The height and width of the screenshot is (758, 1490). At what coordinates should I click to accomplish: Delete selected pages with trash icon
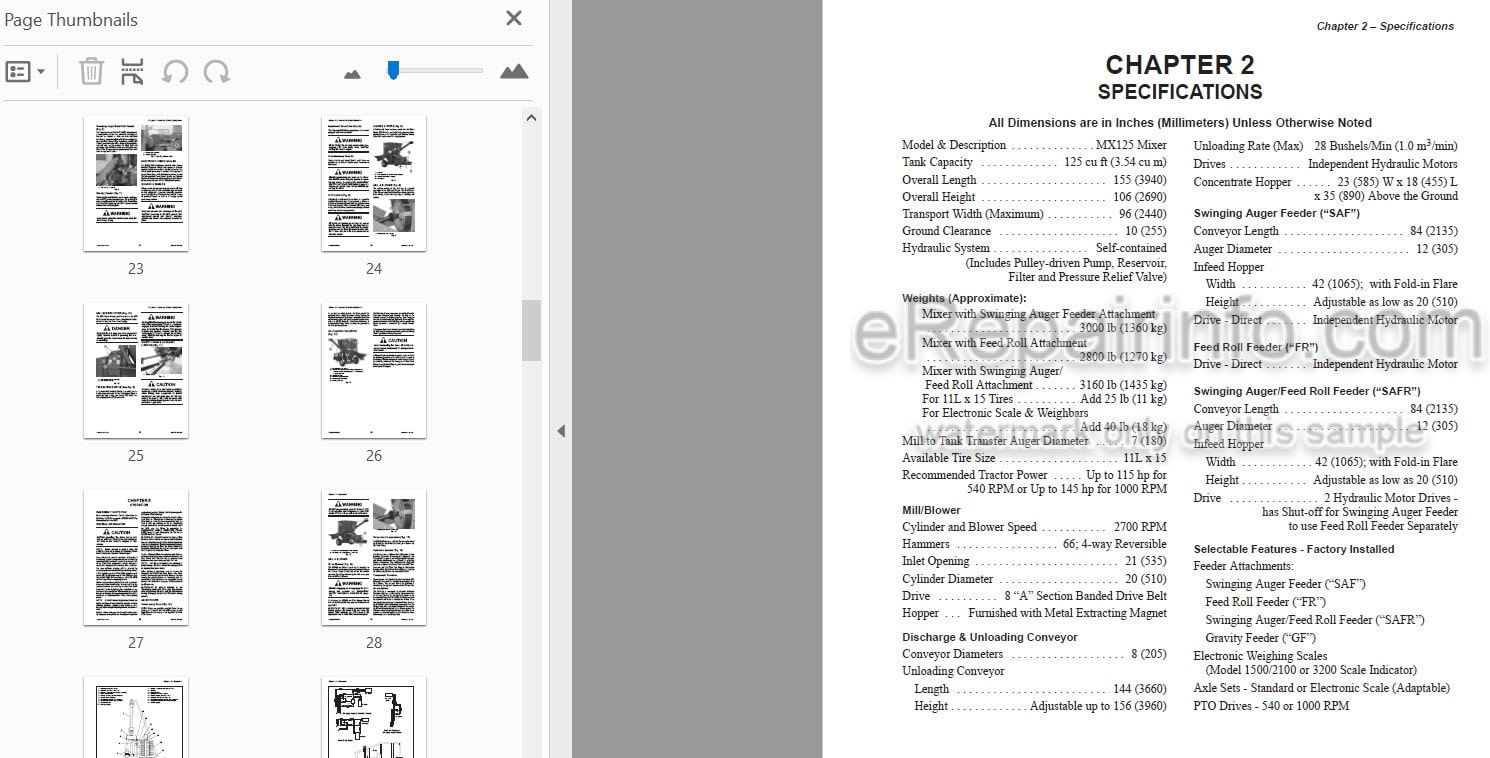click(91, 72)
